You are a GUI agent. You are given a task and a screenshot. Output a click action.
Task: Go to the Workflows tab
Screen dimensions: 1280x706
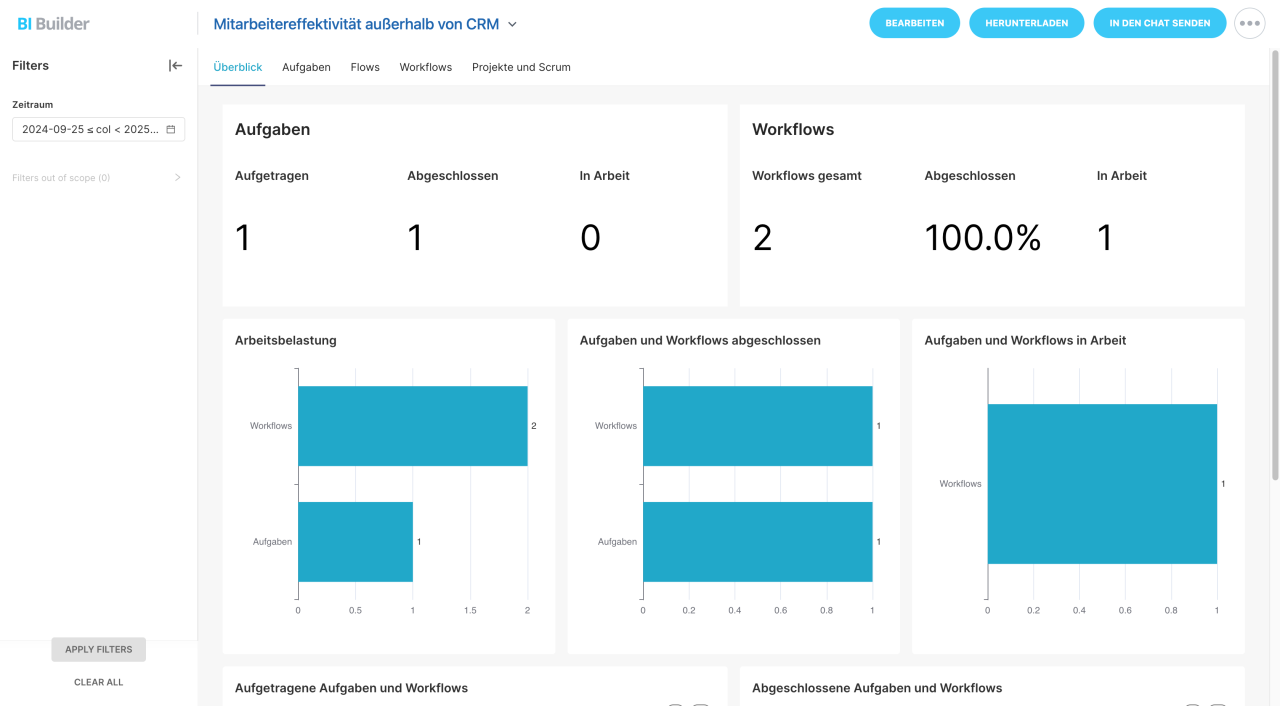point(426,67)
